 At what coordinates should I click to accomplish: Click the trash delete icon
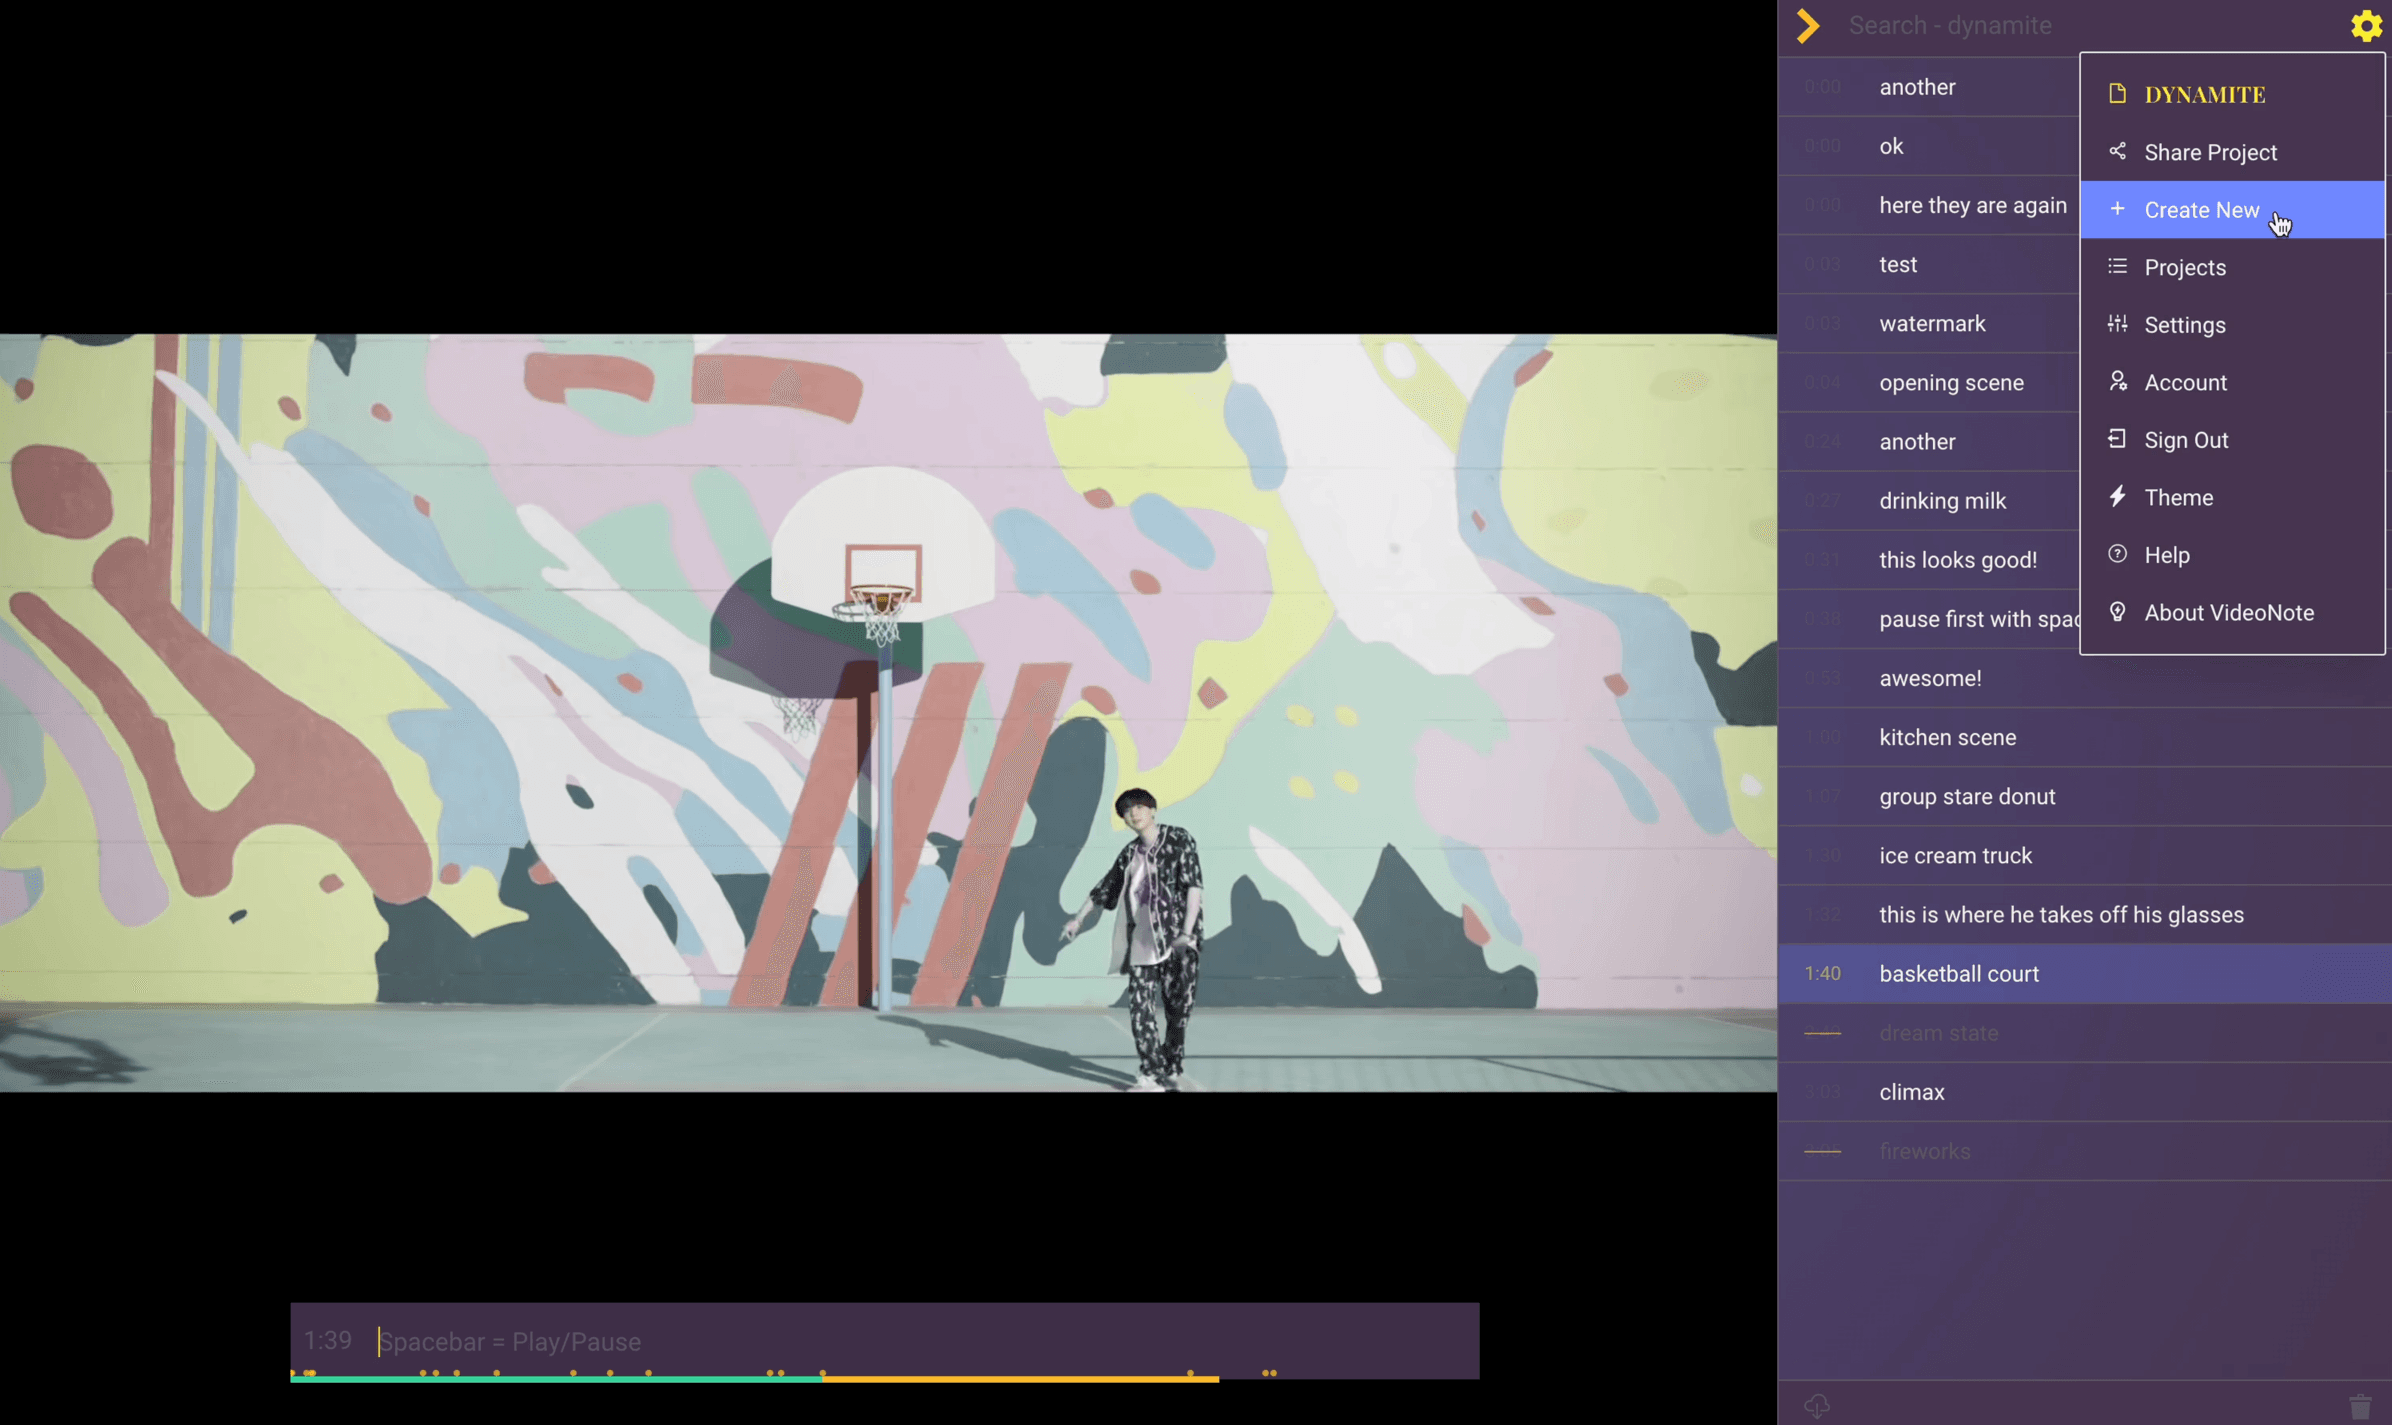(x=2360, y=1406)
